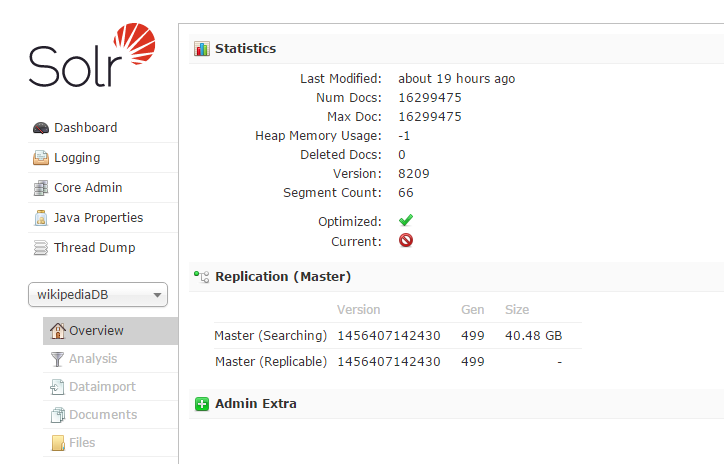
Task: Click the Core Admin server icon
Action: click(41, 188)
